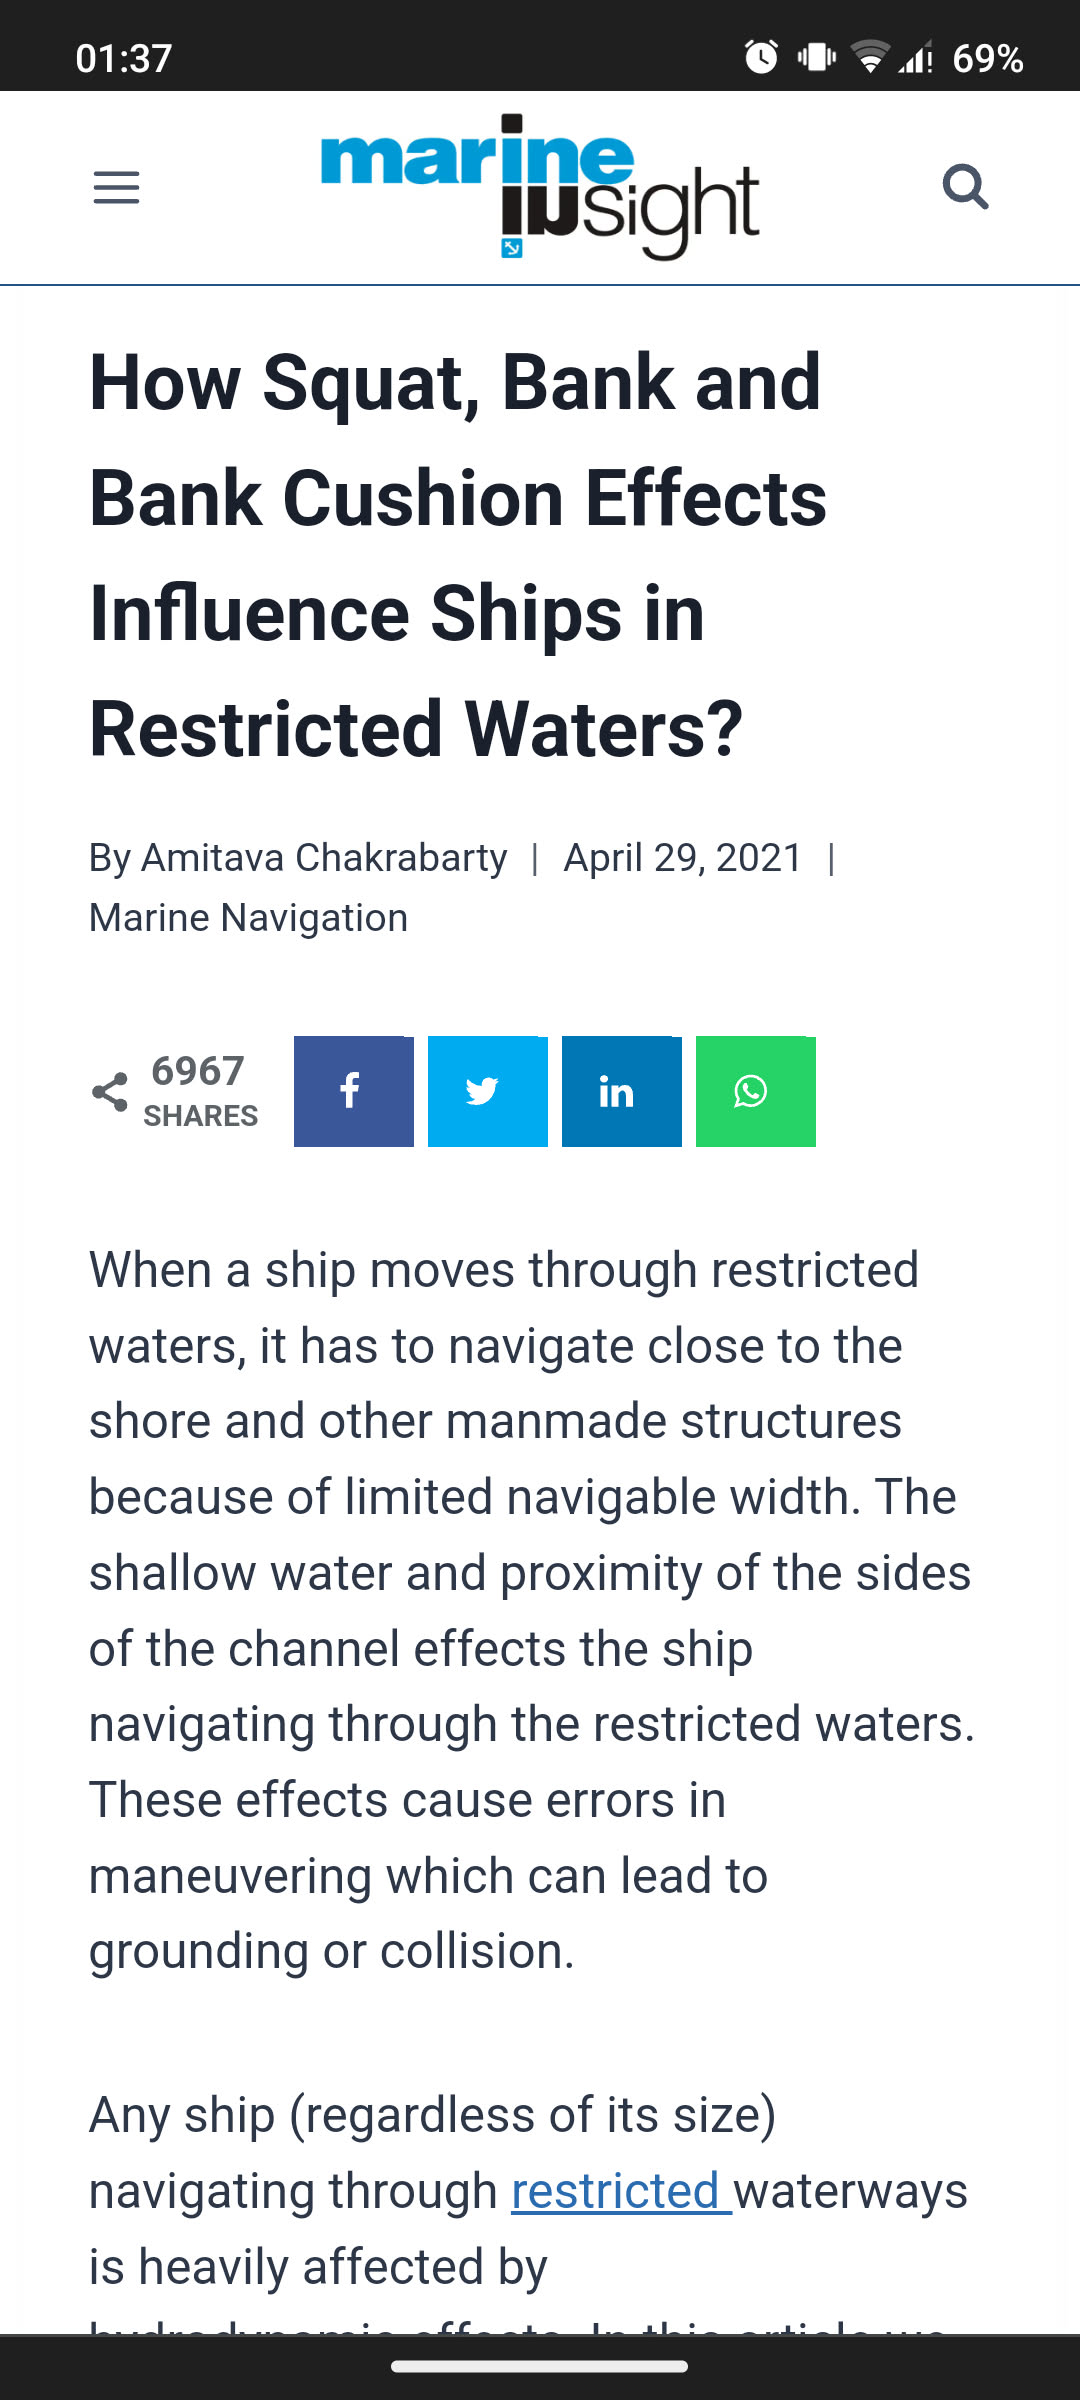Open the hamburger navigation menu
Viewport: 1080px width, 2400px height.
coord(116,187)
